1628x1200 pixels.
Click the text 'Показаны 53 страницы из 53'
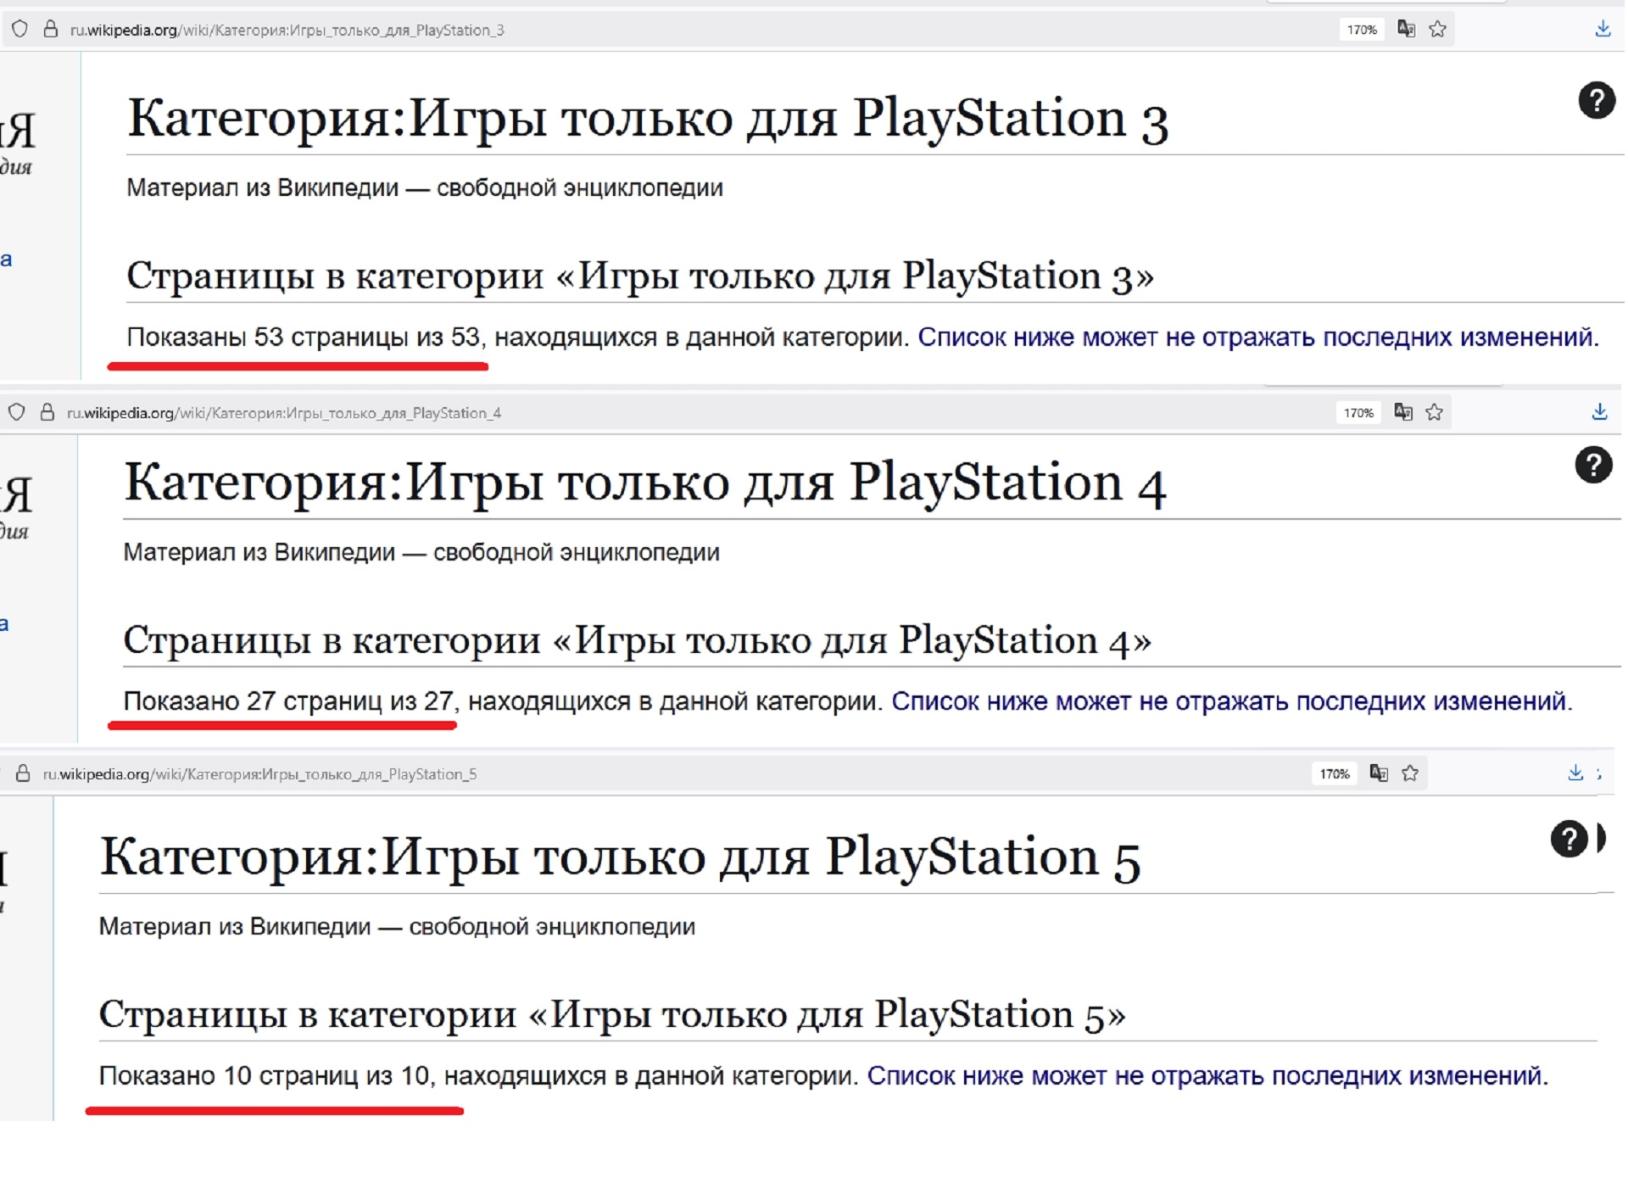coord(304,337)
